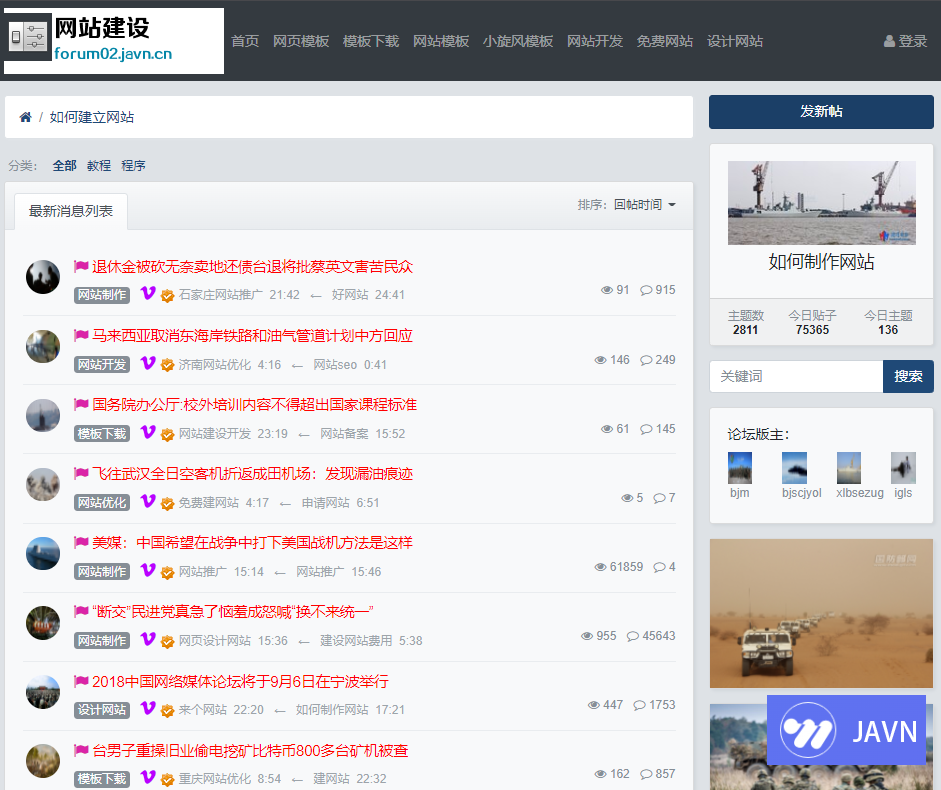Click moderator bjm avatar
This screenshot has width=941, height=790.
click(739, 468)
